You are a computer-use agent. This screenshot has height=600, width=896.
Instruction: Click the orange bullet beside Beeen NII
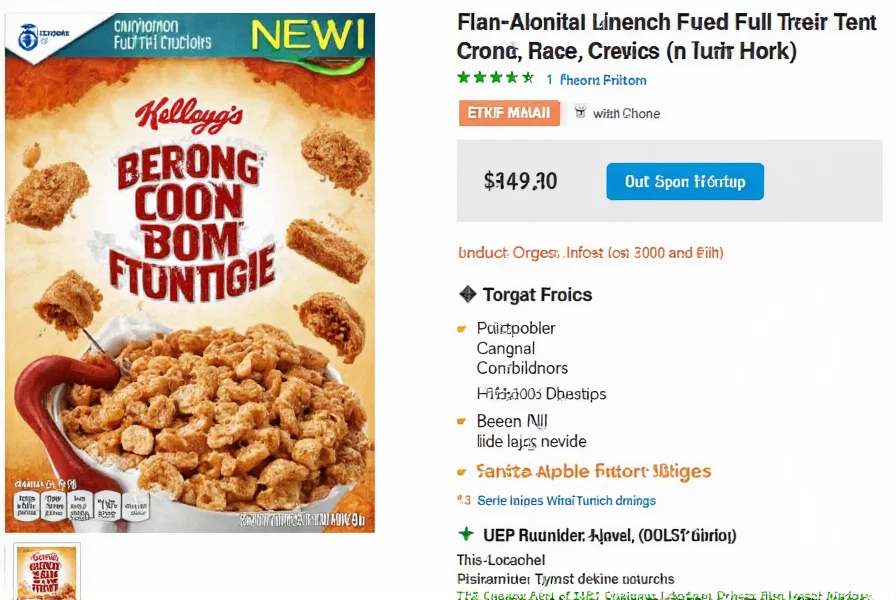[x=461, y=421]
